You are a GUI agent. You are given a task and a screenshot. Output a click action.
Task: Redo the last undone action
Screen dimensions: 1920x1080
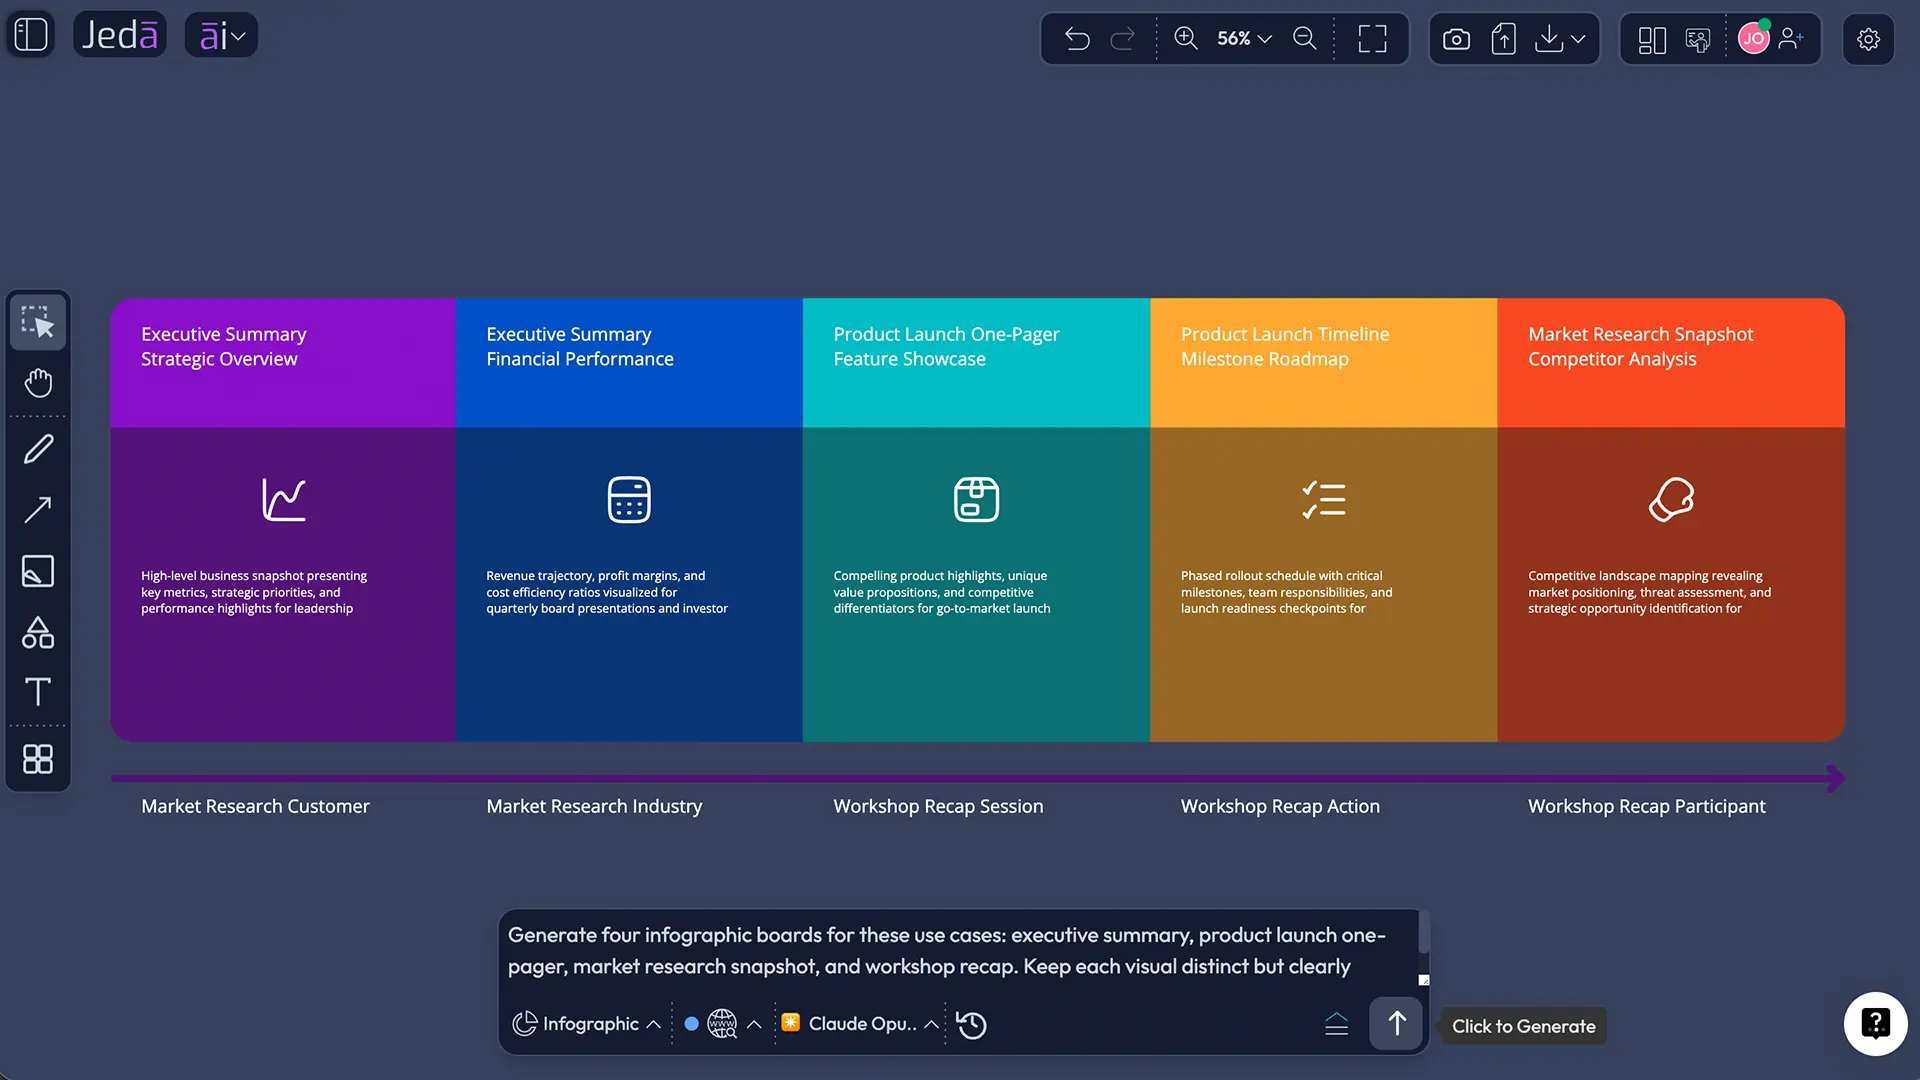pos(1123,39)
